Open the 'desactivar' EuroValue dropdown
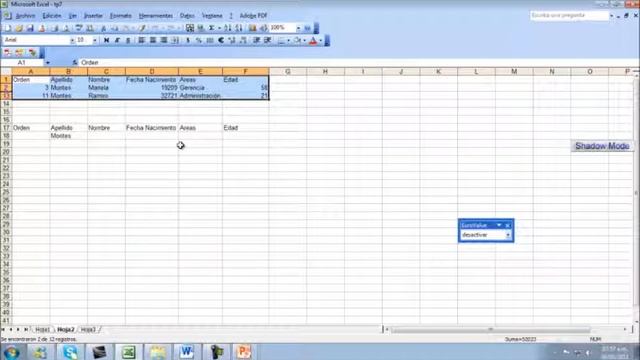This screenshot has width=640, height=360. (x=508, y=235)
